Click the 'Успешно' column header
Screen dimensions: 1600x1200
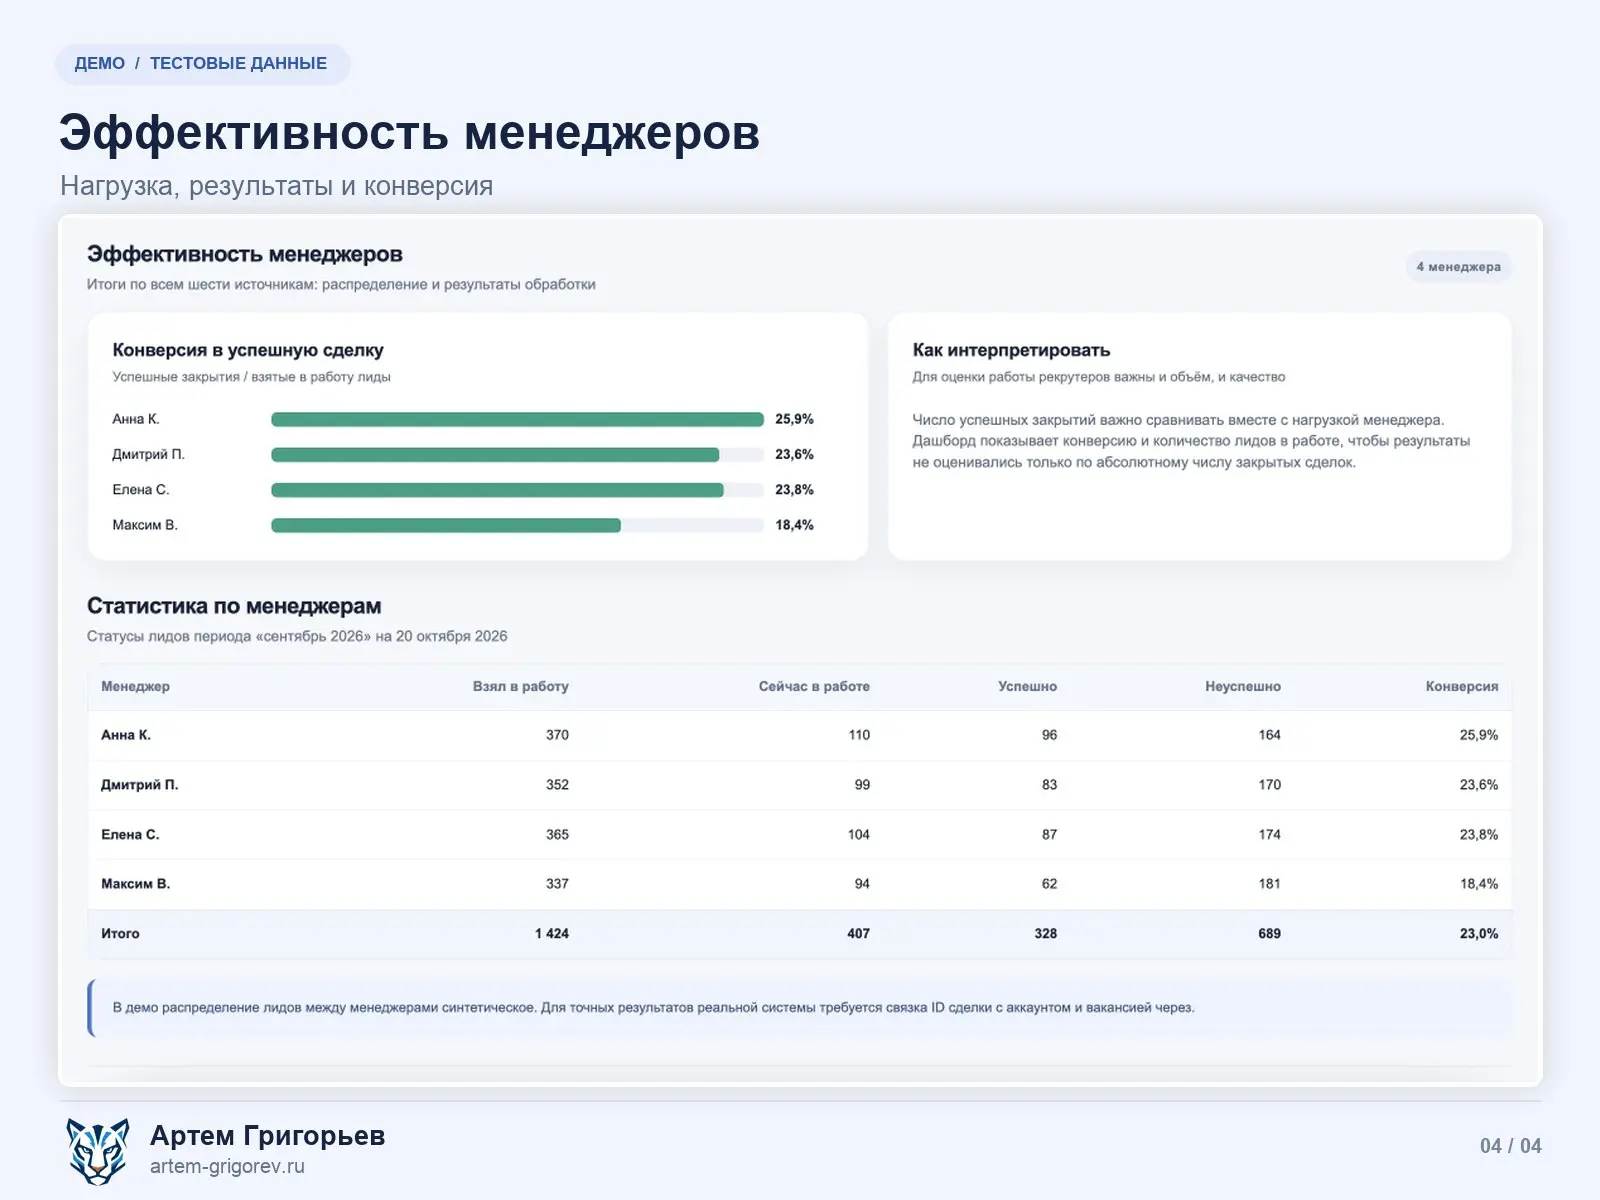[x=1027, y=686]
